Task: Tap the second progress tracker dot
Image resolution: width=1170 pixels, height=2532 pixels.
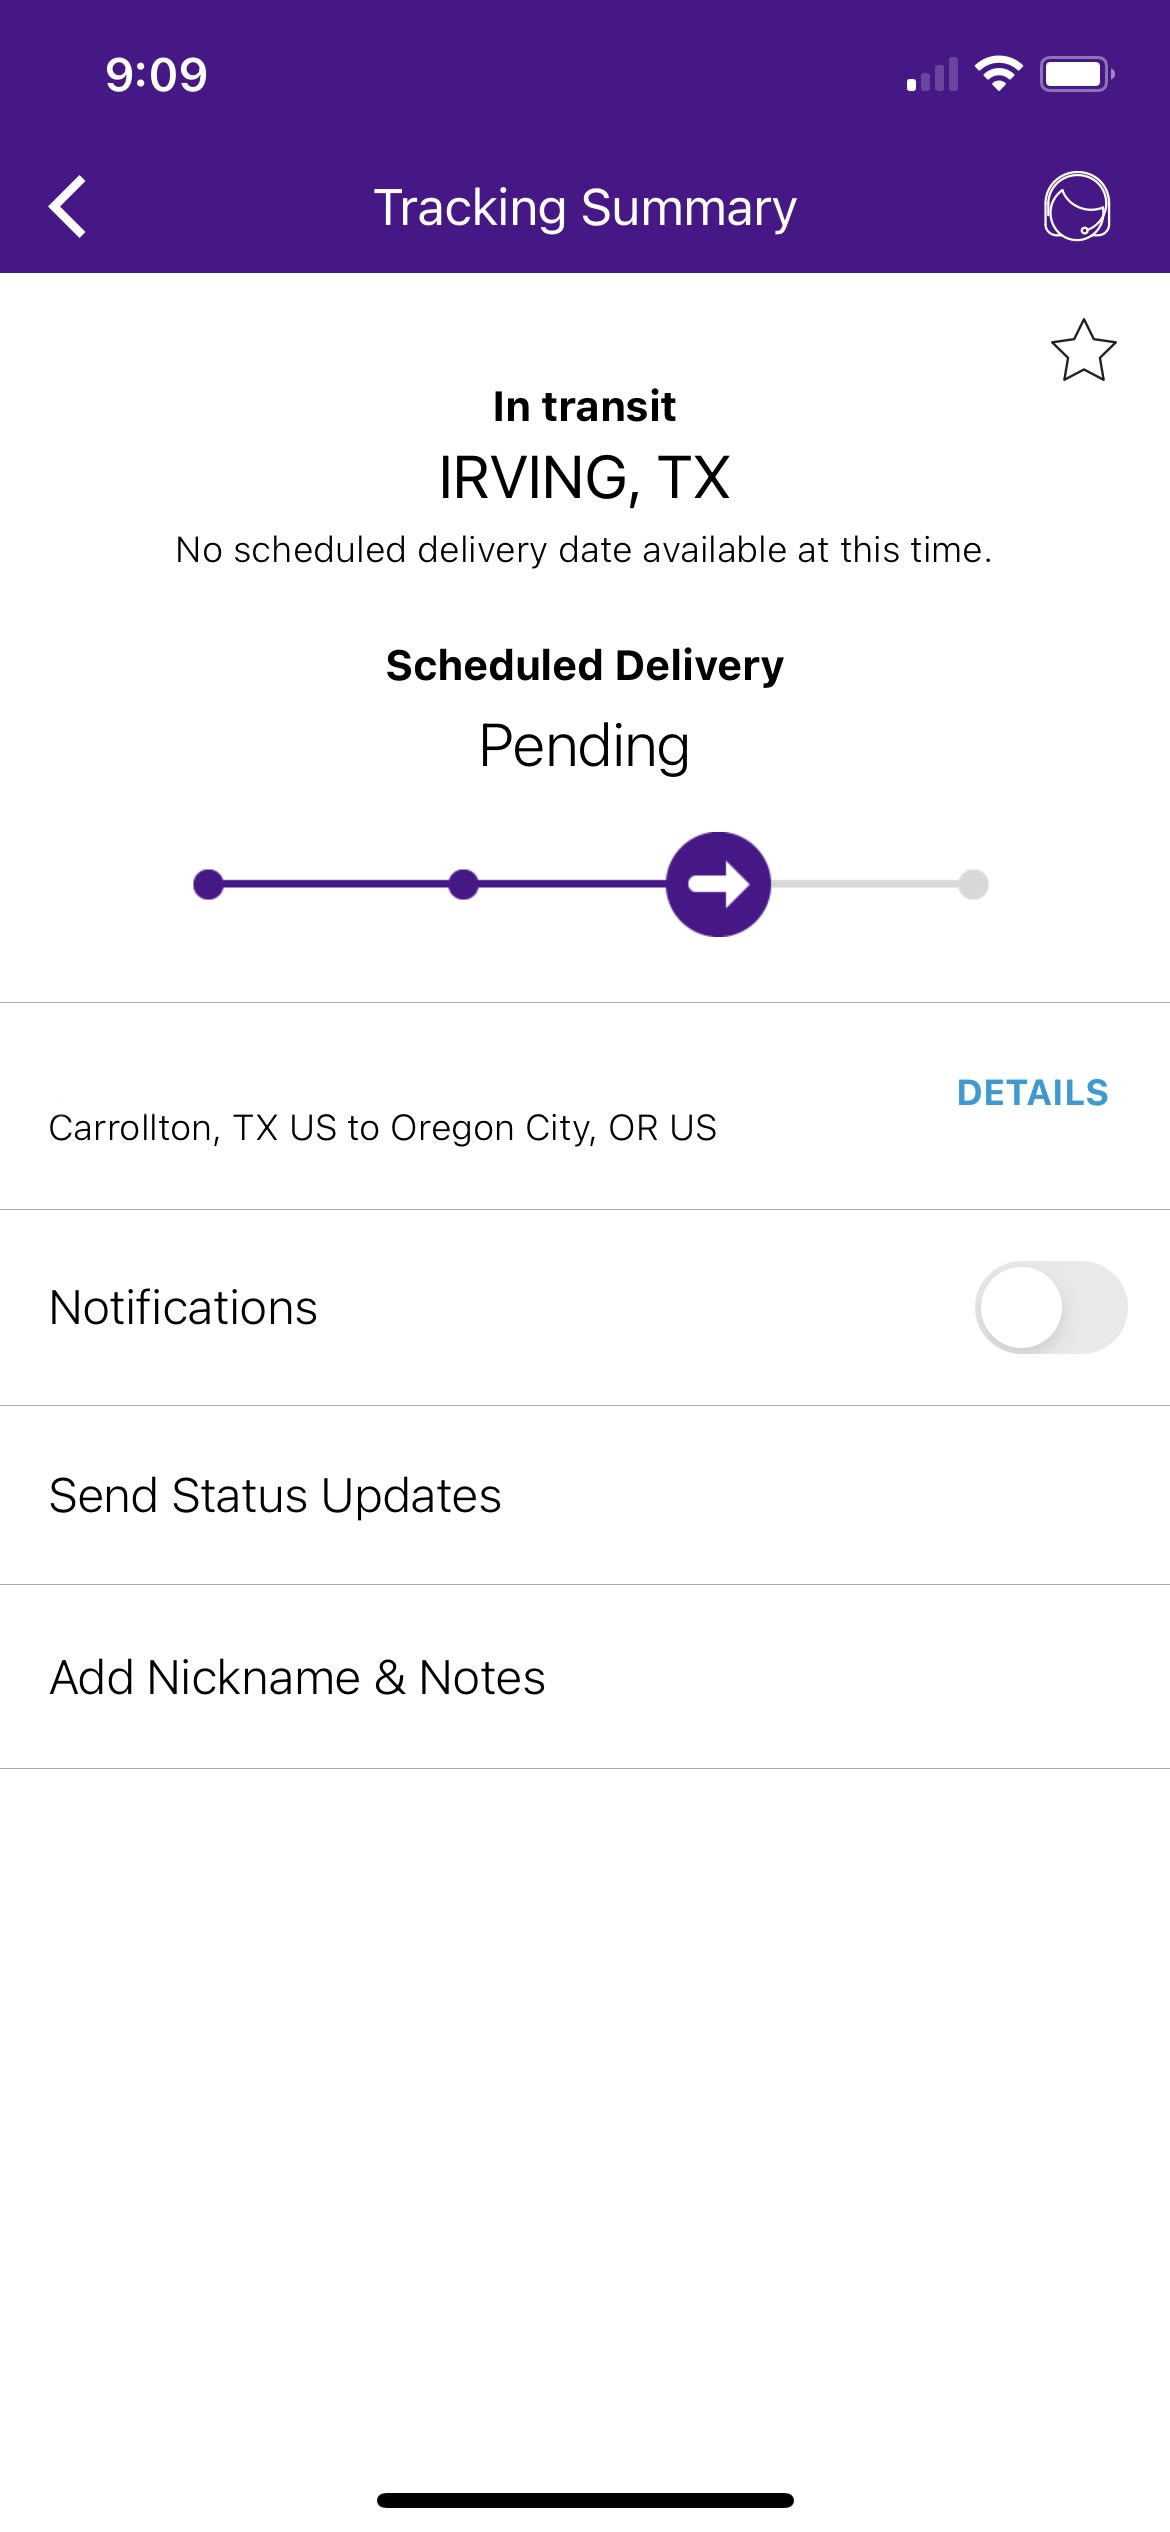Action: (463, 884)
